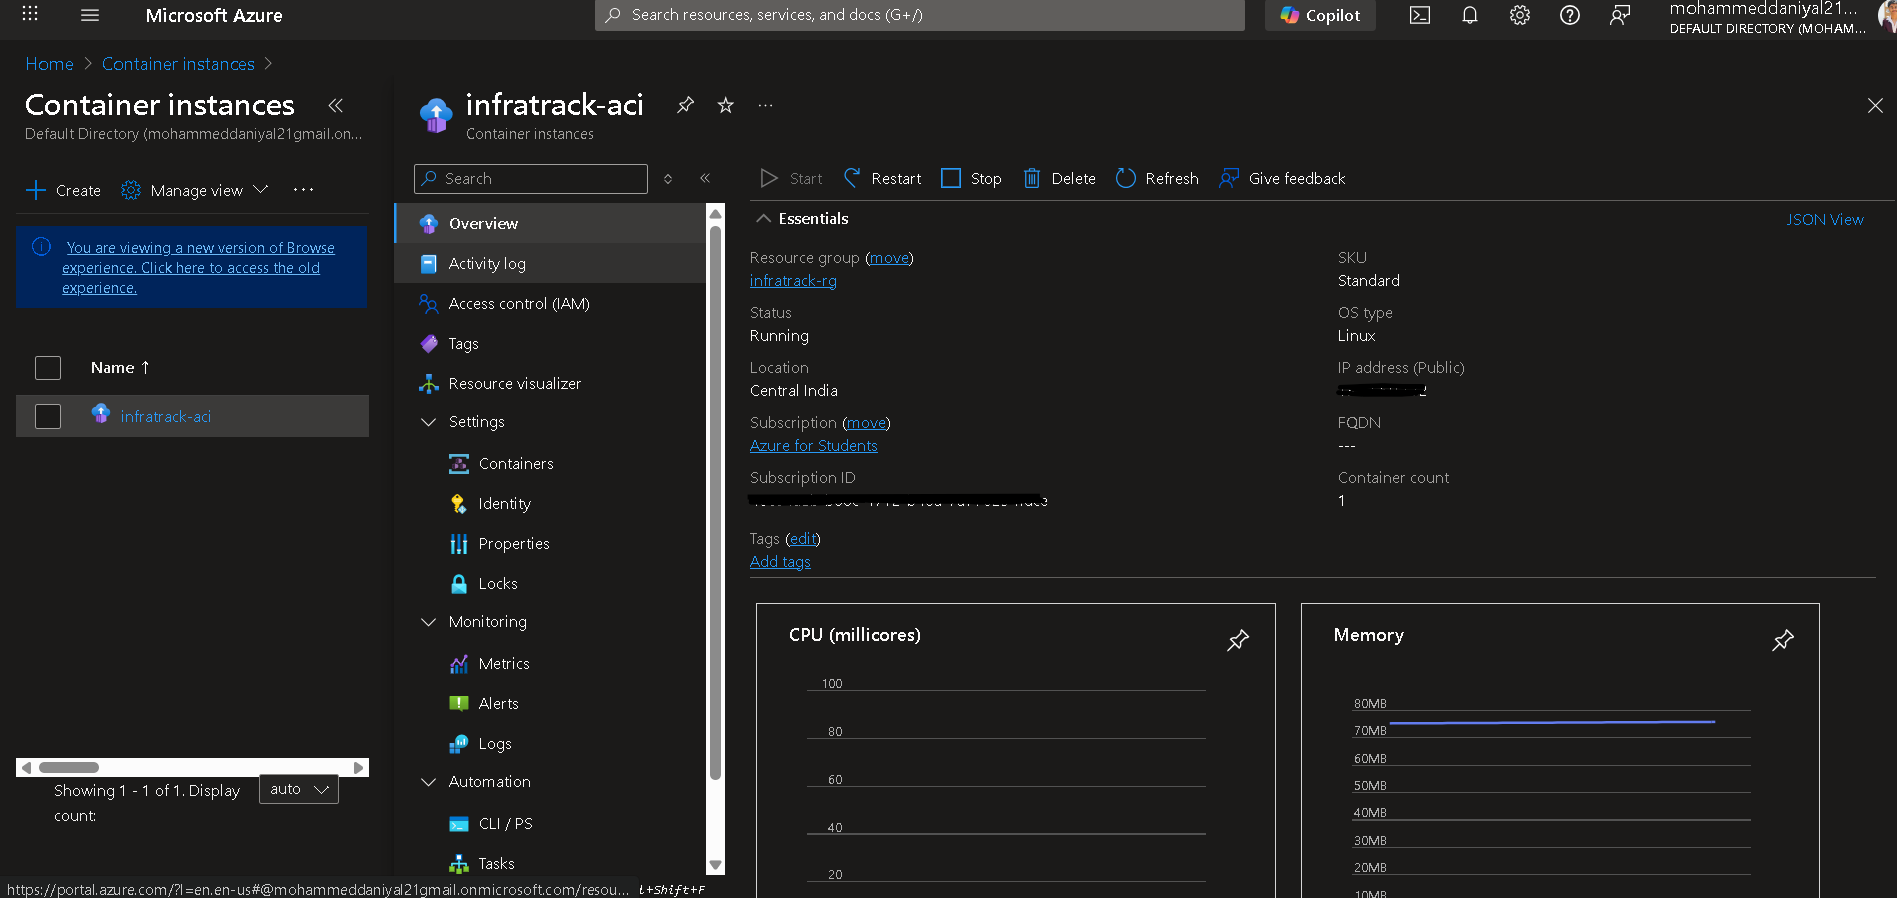Screen dimensions: 1897x898
Task: Open the display count auto dropdown
Action: point(299,789)
